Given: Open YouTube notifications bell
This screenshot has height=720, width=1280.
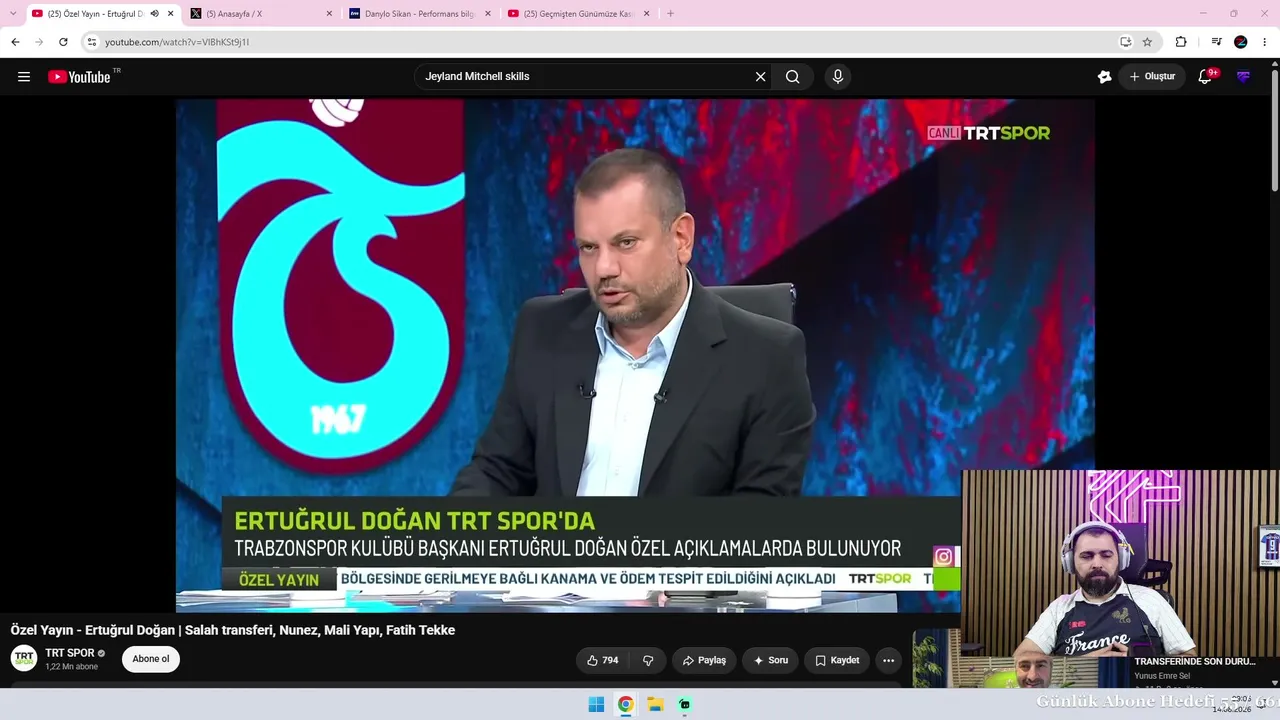Looking at the screenshot, I should (x=1205, y=77).
